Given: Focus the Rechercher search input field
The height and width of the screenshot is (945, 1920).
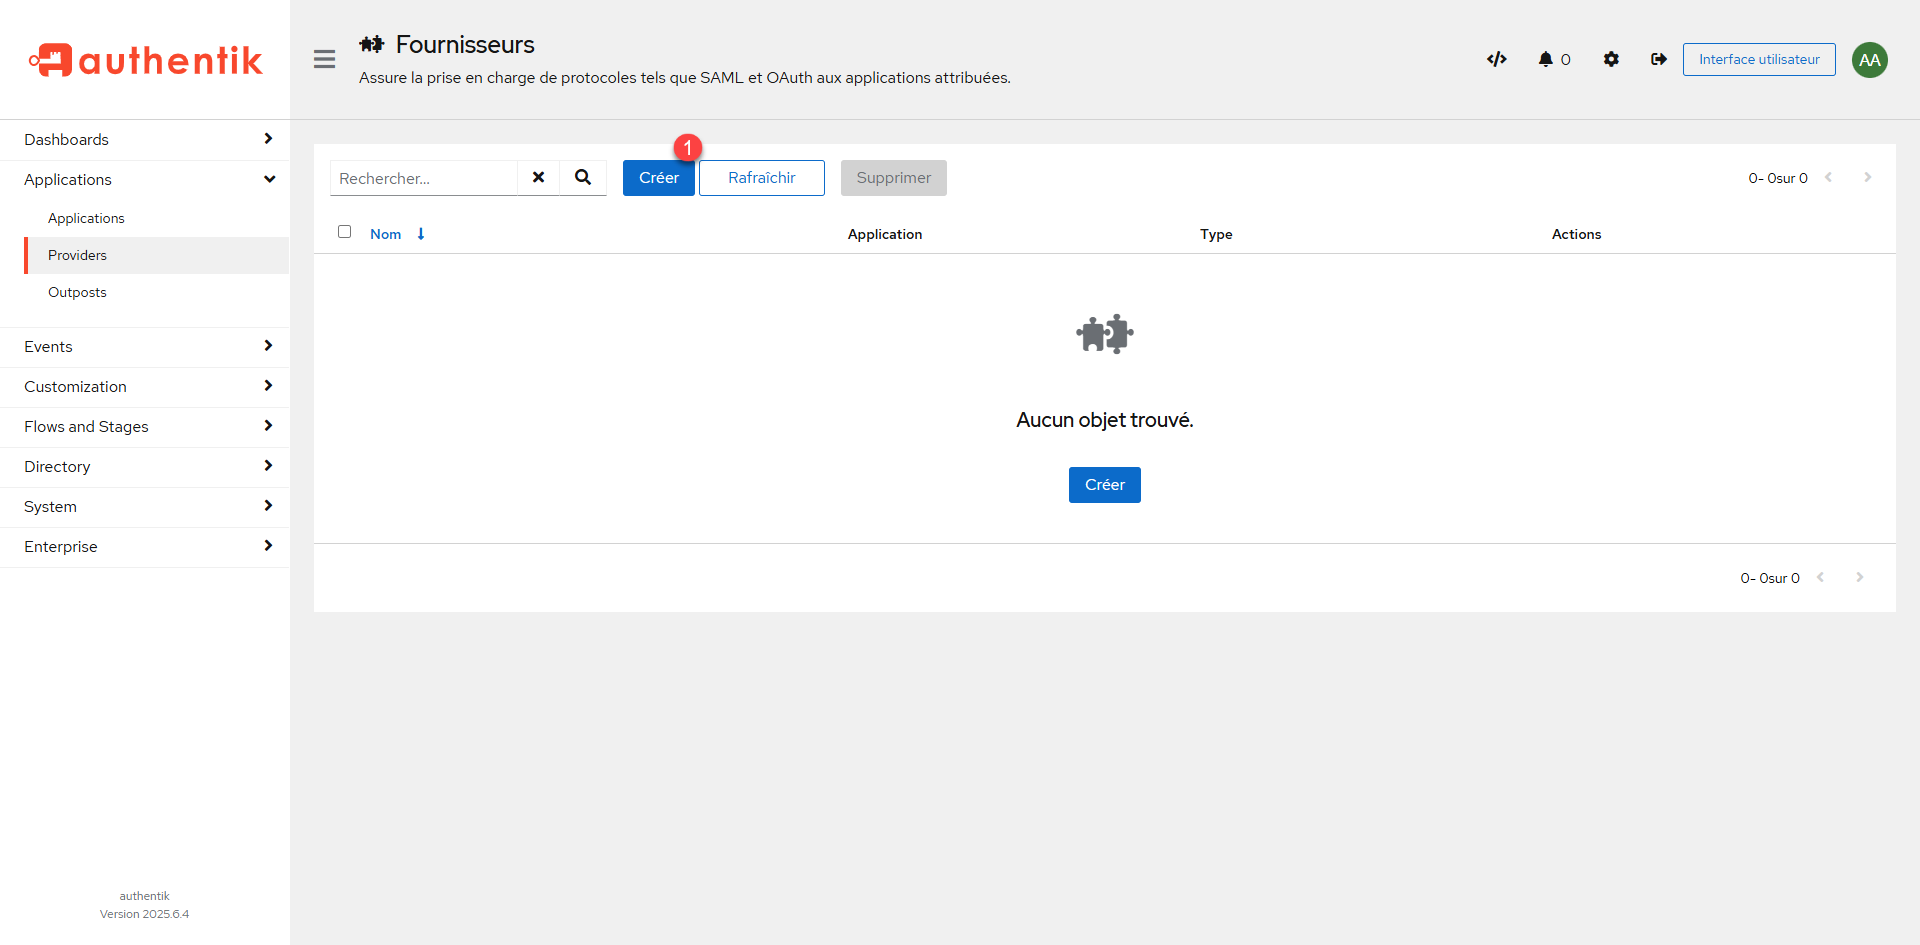Looking at the screenshot, I should [x=424, y=178].
